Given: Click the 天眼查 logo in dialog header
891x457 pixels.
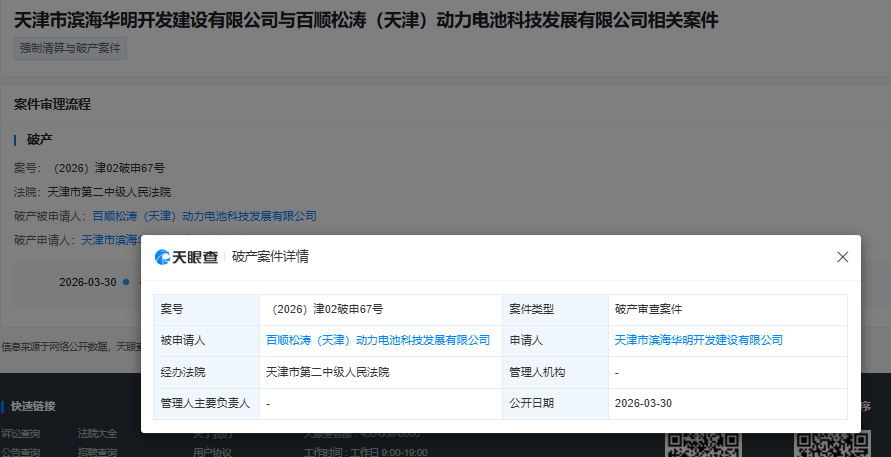Looking at the screenshot, I should [x=186, y=257].
